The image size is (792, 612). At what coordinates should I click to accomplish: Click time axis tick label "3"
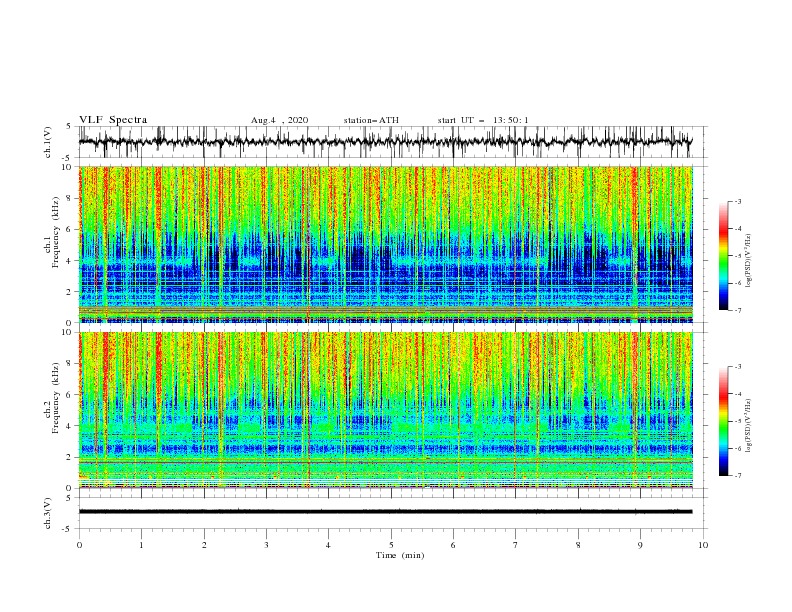(266, 545)
